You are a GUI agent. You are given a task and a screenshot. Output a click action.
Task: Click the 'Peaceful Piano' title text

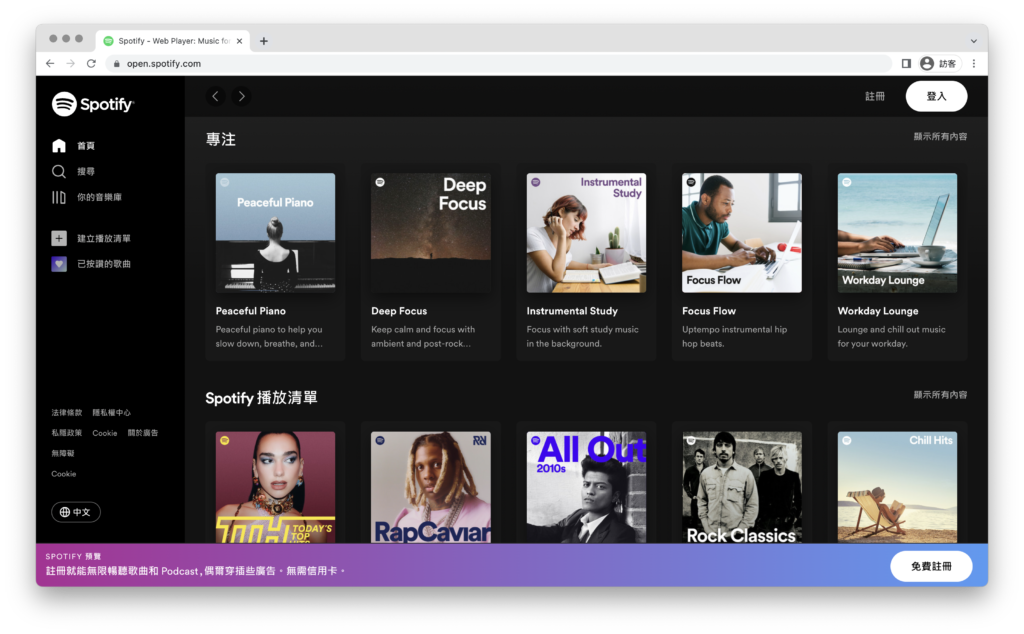tap(251, 311)
